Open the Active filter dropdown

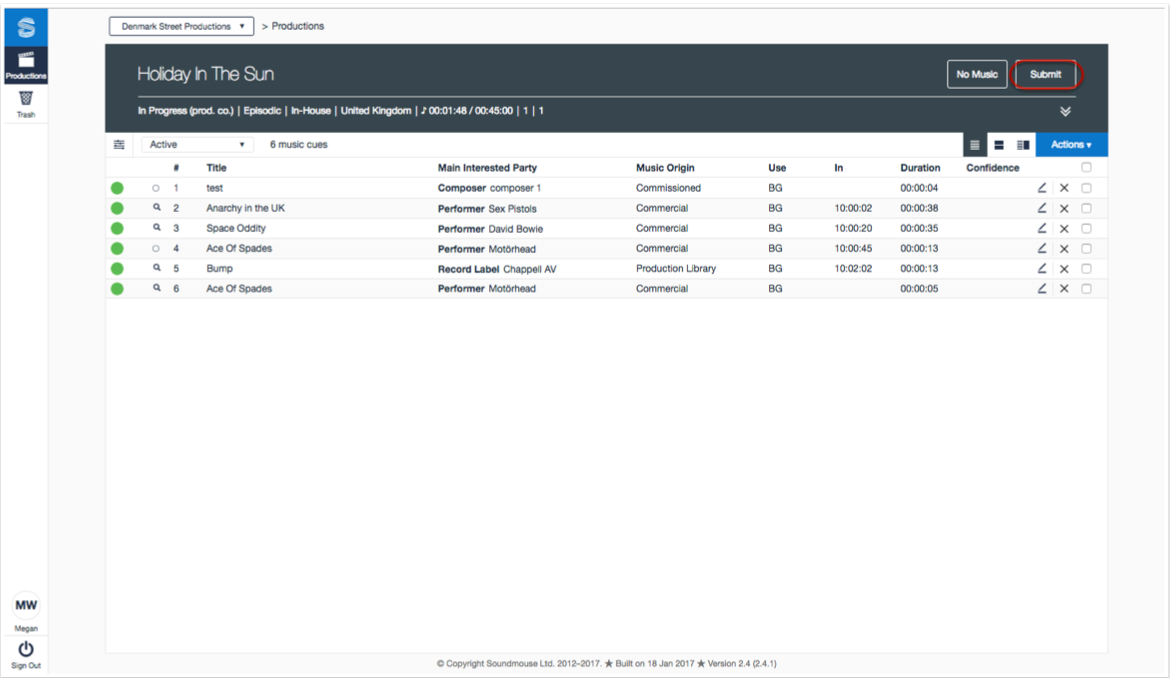pyautogui.click(x=197, y=145)
